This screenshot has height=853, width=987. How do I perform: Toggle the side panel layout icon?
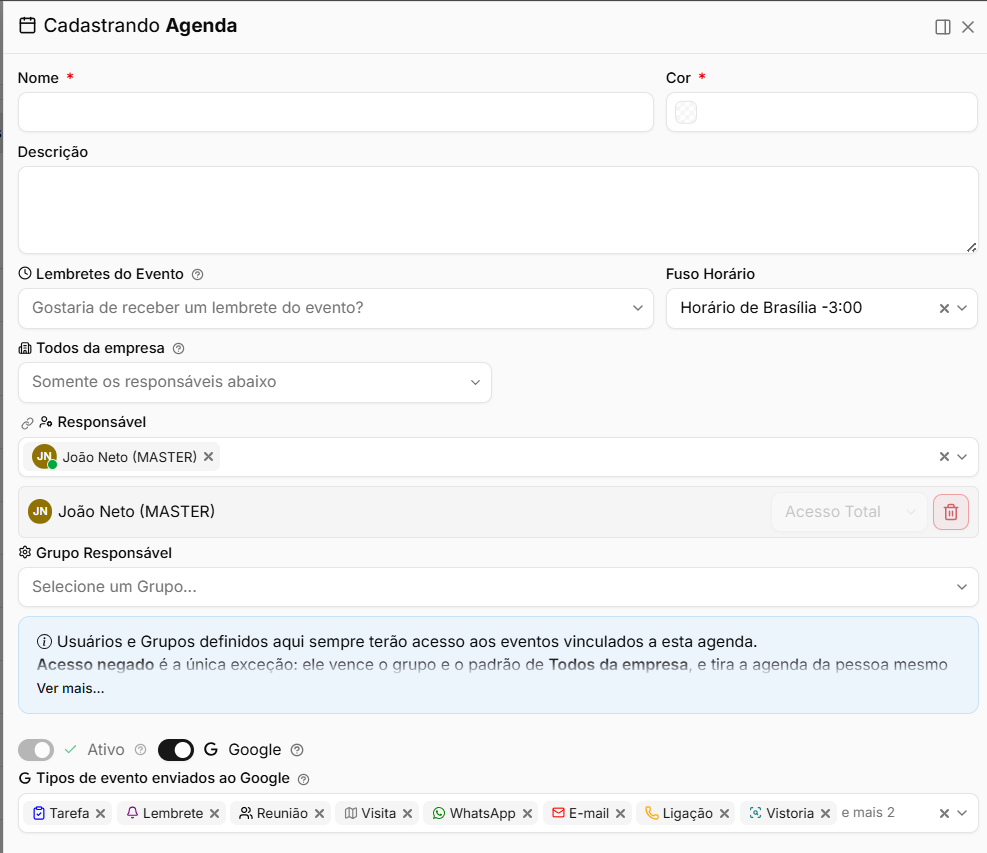[942, 27]
